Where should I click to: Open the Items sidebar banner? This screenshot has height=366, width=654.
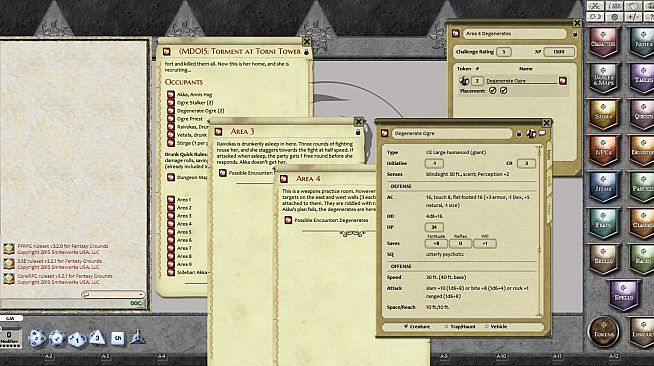tap(603, 187)
